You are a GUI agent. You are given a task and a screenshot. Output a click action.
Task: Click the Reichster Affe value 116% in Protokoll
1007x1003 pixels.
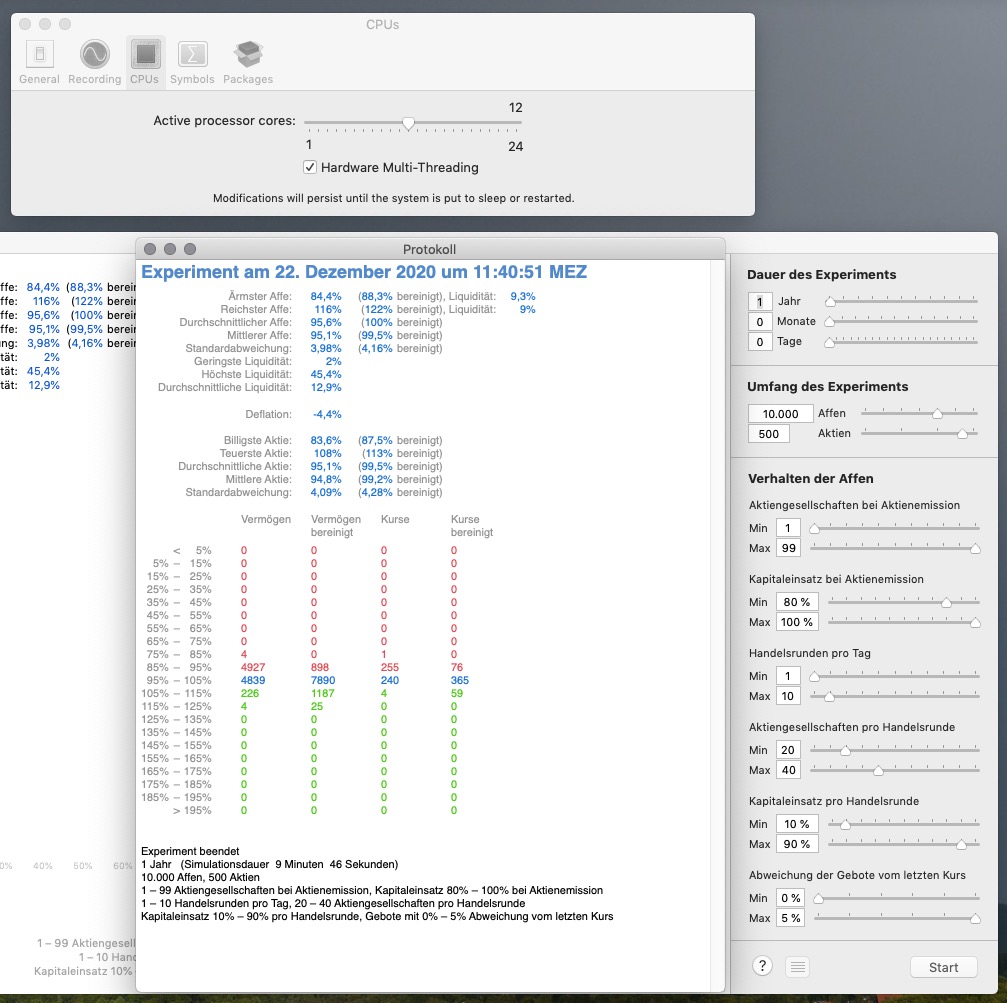[328, 310]
